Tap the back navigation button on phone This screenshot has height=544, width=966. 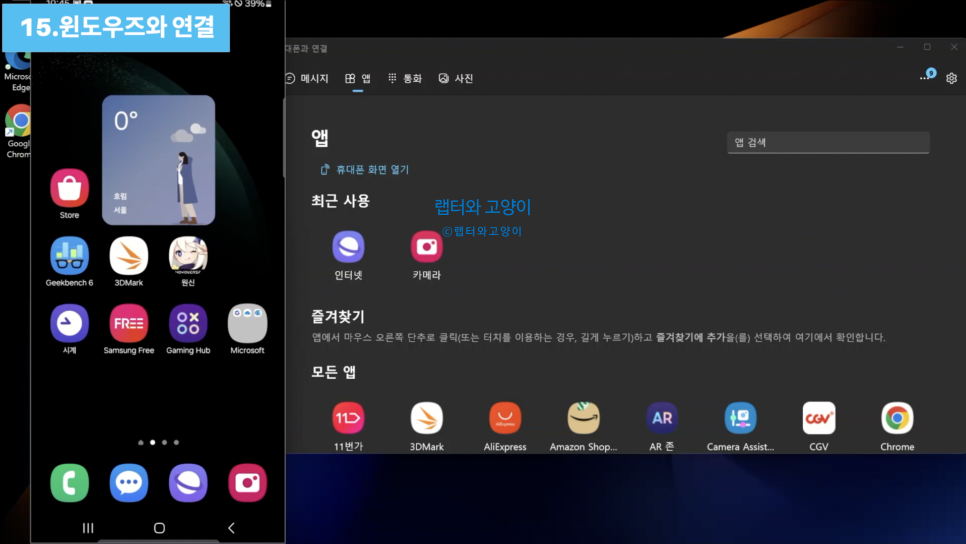click(x=231, y=528)
